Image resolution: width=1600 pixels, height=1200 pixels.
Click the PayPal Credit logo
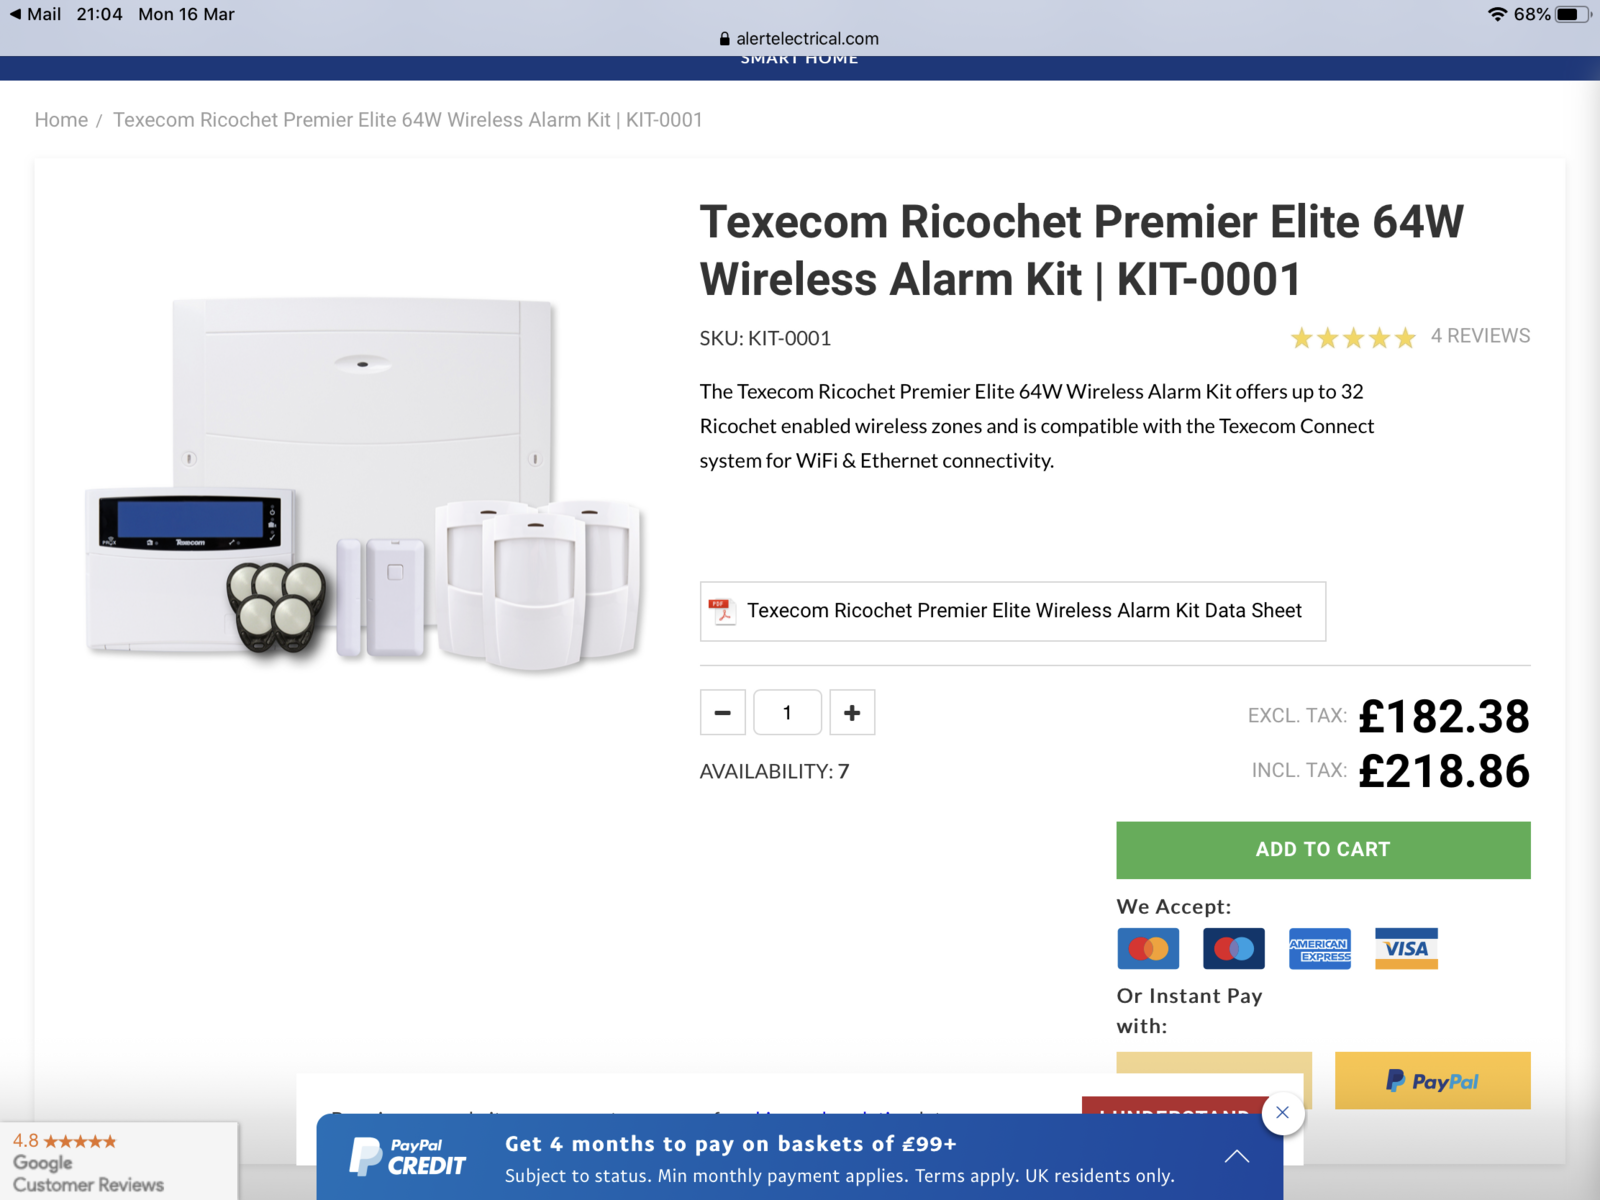coord(408,1157)
